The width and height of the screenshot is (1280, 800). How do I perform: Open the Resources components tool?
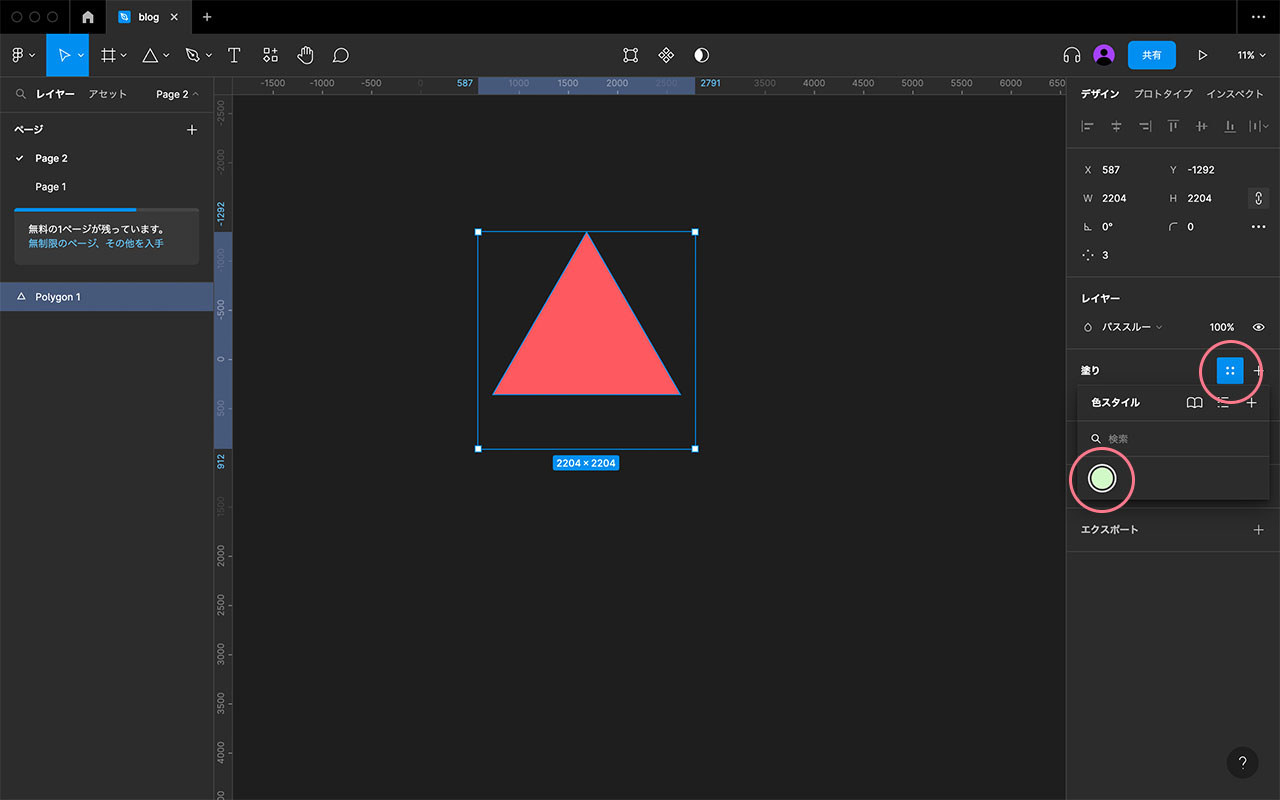(270, 55)
